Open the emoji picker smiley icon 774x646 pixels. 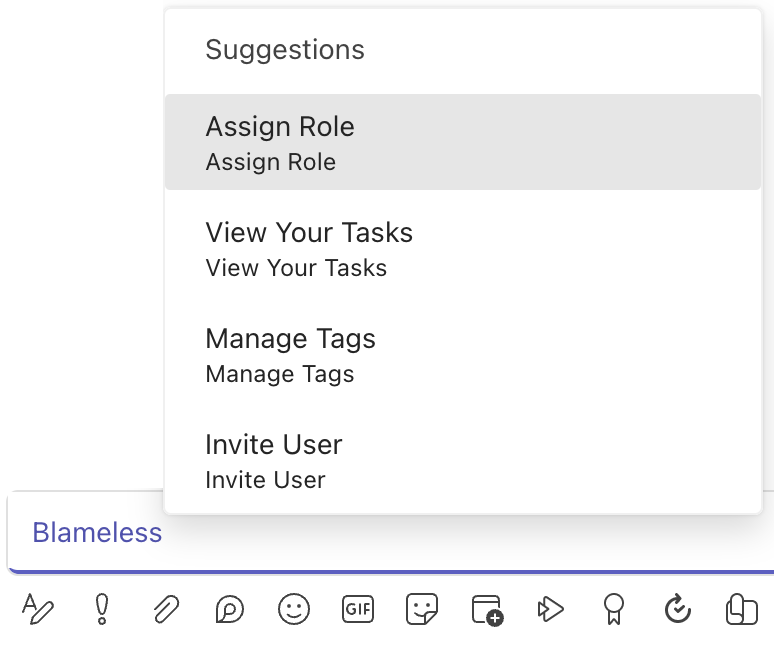coord(294,609)
